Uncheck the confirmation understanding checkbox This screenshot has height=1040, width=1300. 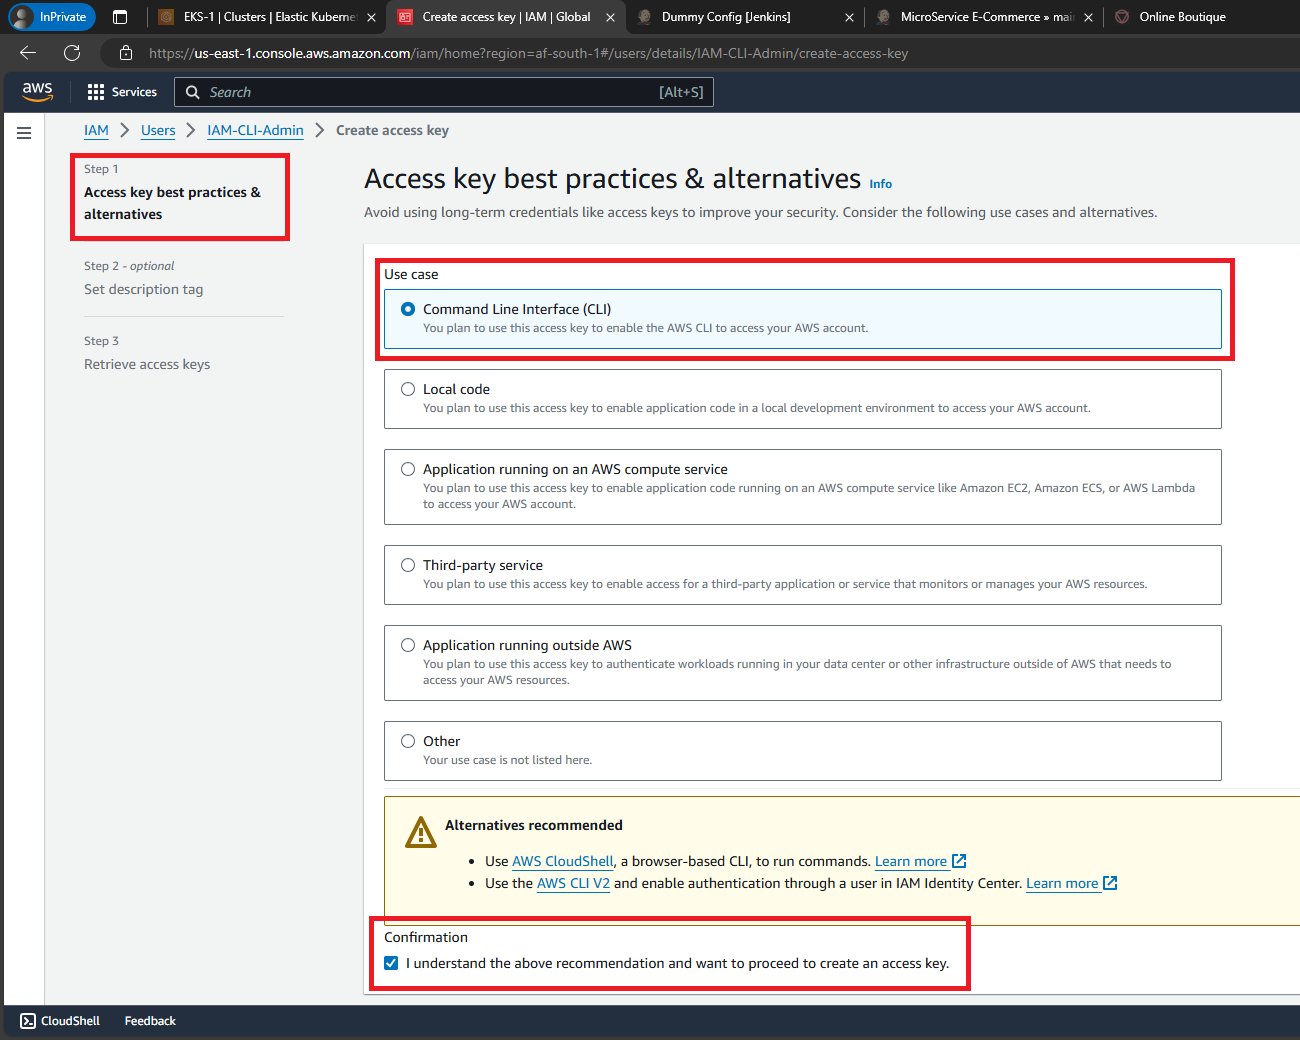391,963
